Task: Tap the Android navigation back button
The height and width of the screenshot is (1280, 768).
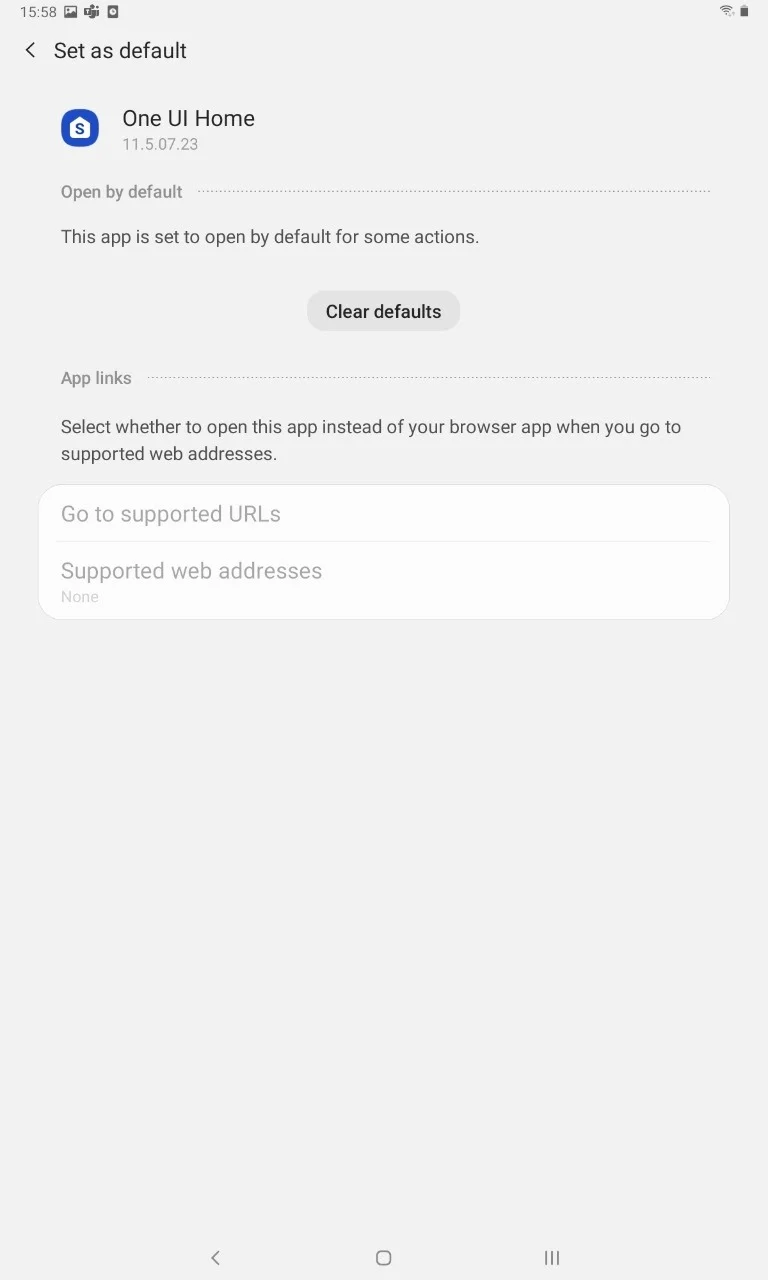Action: pyautogui.click(x=215, y=1258)
